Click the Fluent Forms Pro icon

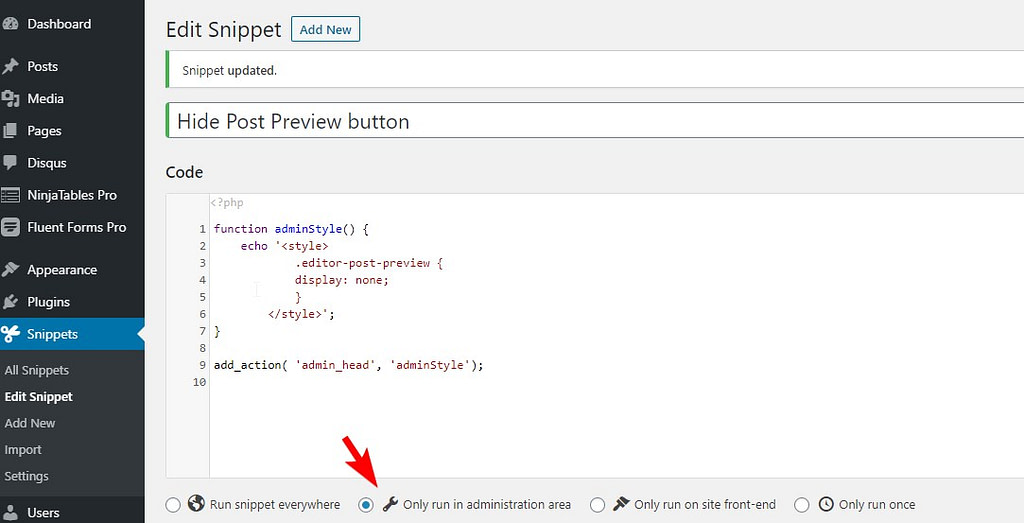10,227
